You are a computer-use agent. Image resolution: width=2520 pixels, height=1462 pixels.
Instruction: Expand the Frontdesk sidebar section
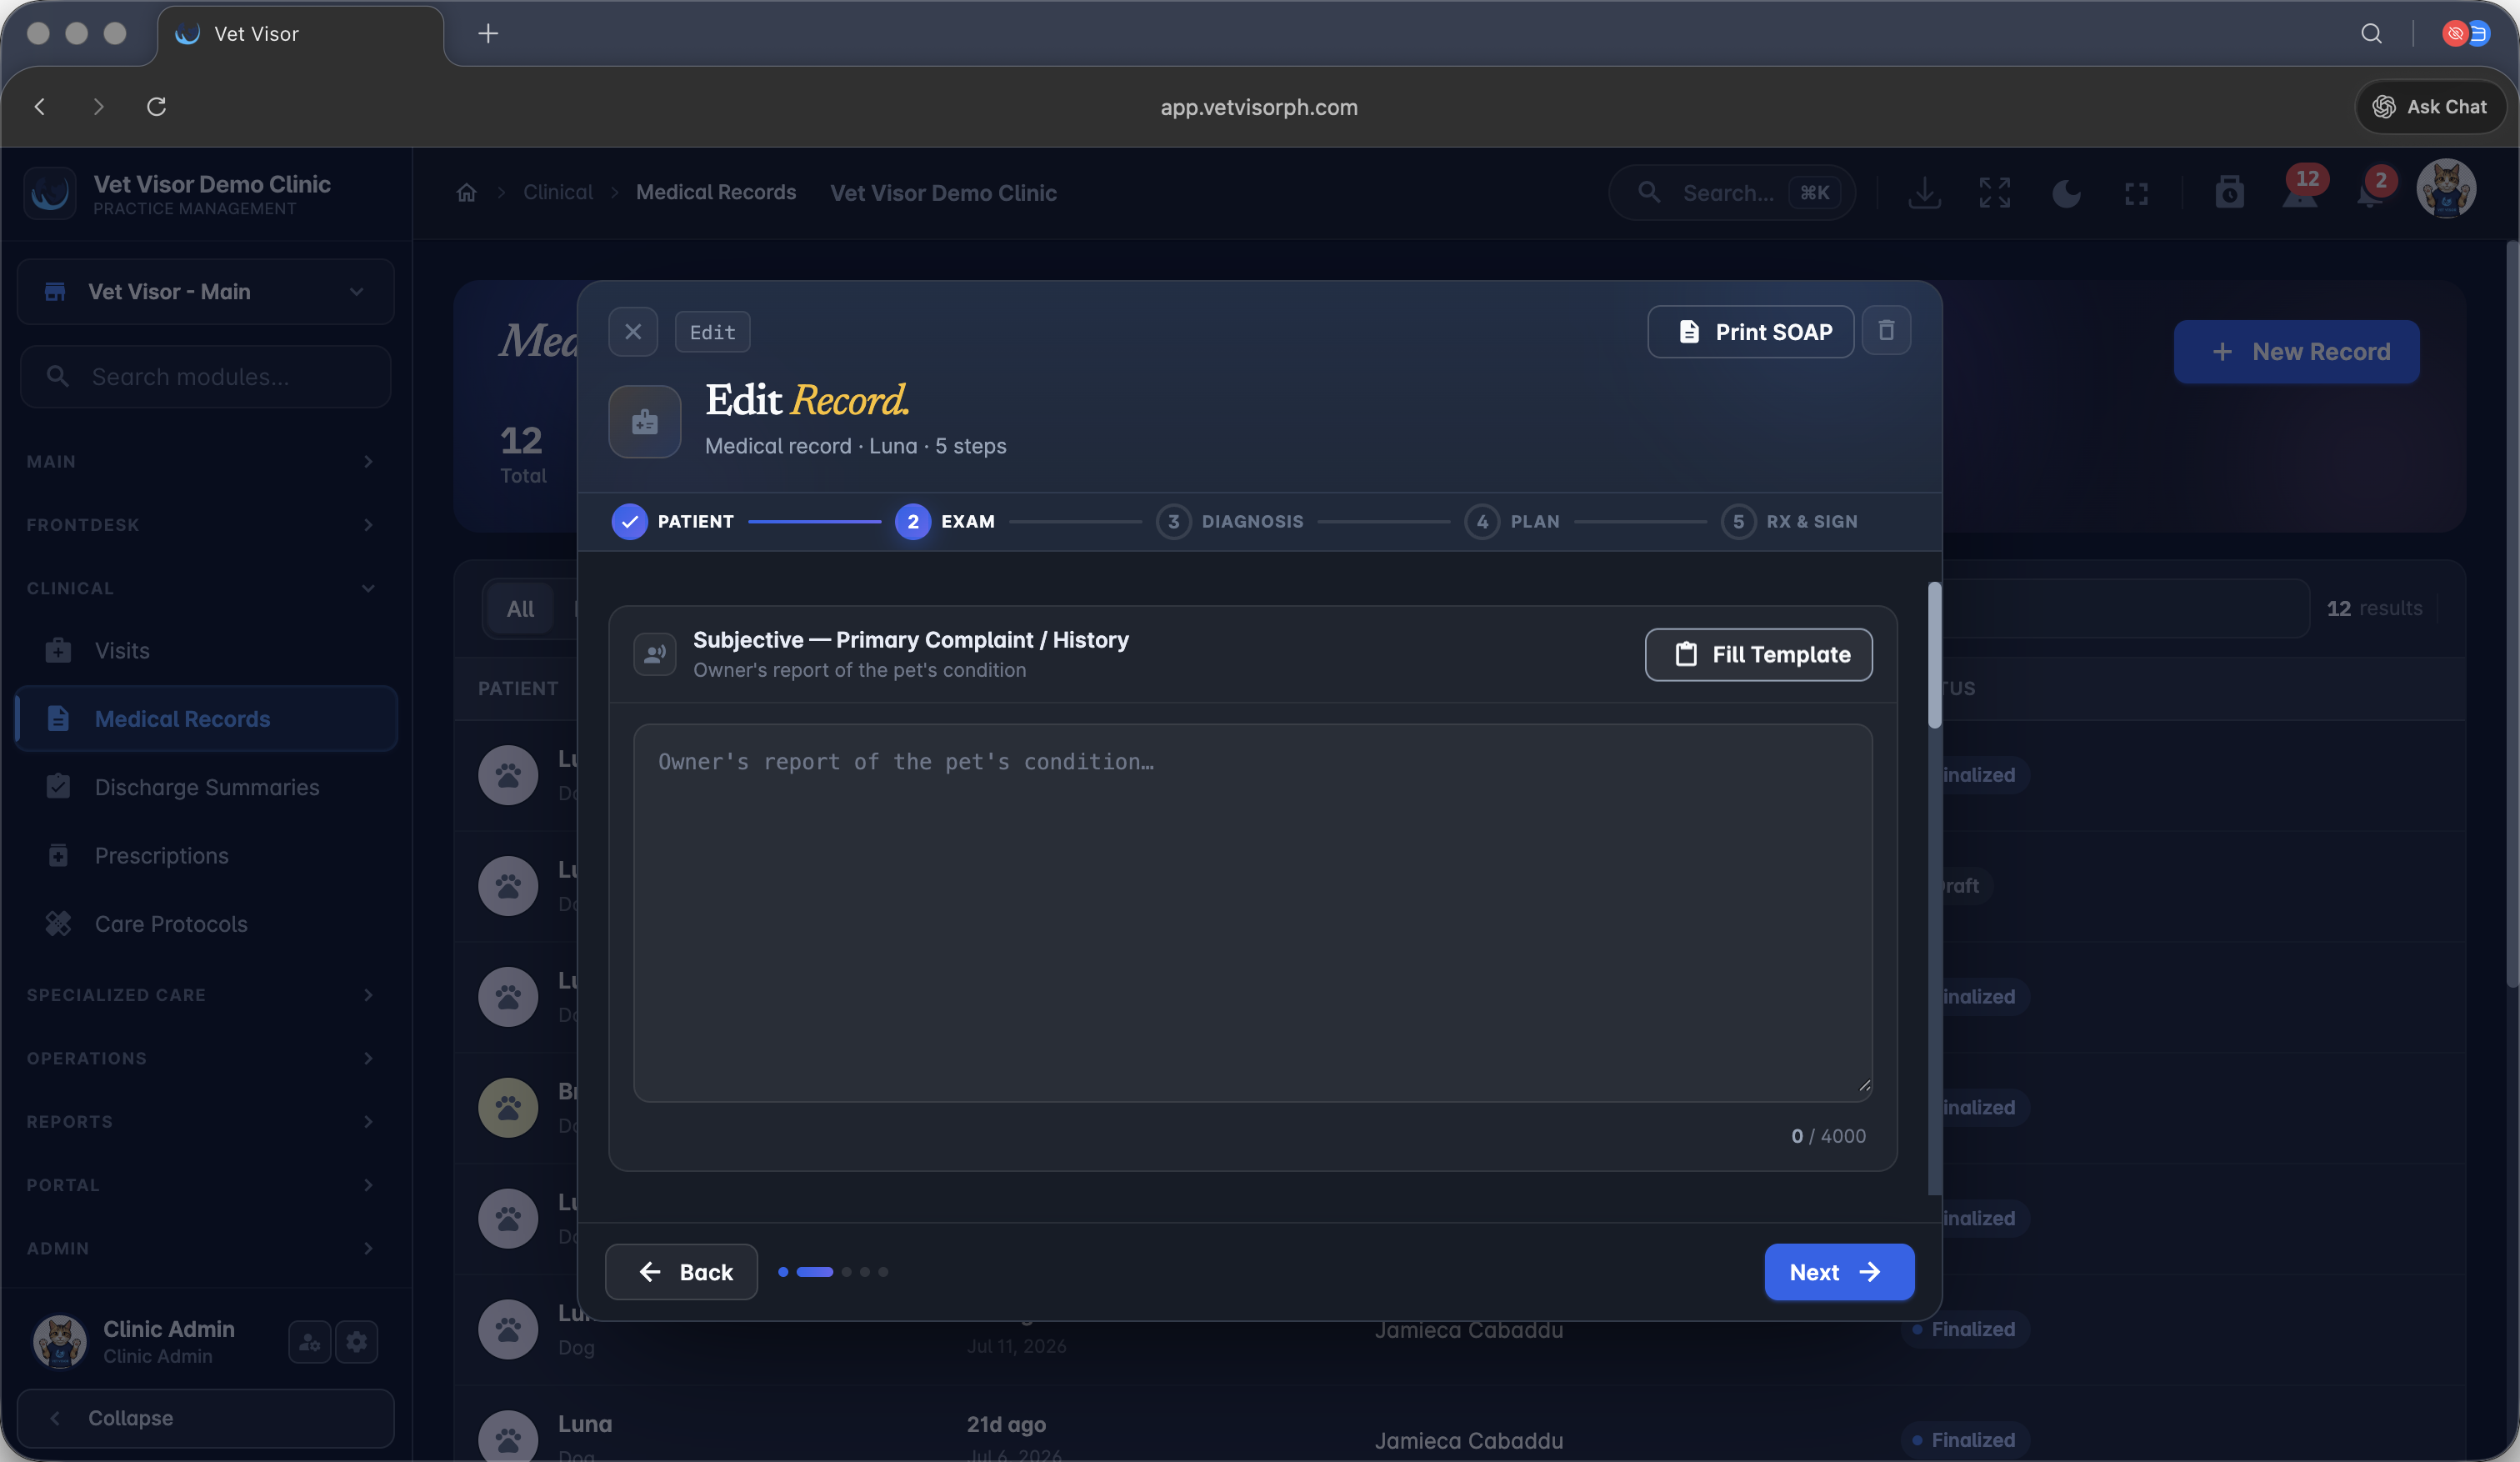200,525
